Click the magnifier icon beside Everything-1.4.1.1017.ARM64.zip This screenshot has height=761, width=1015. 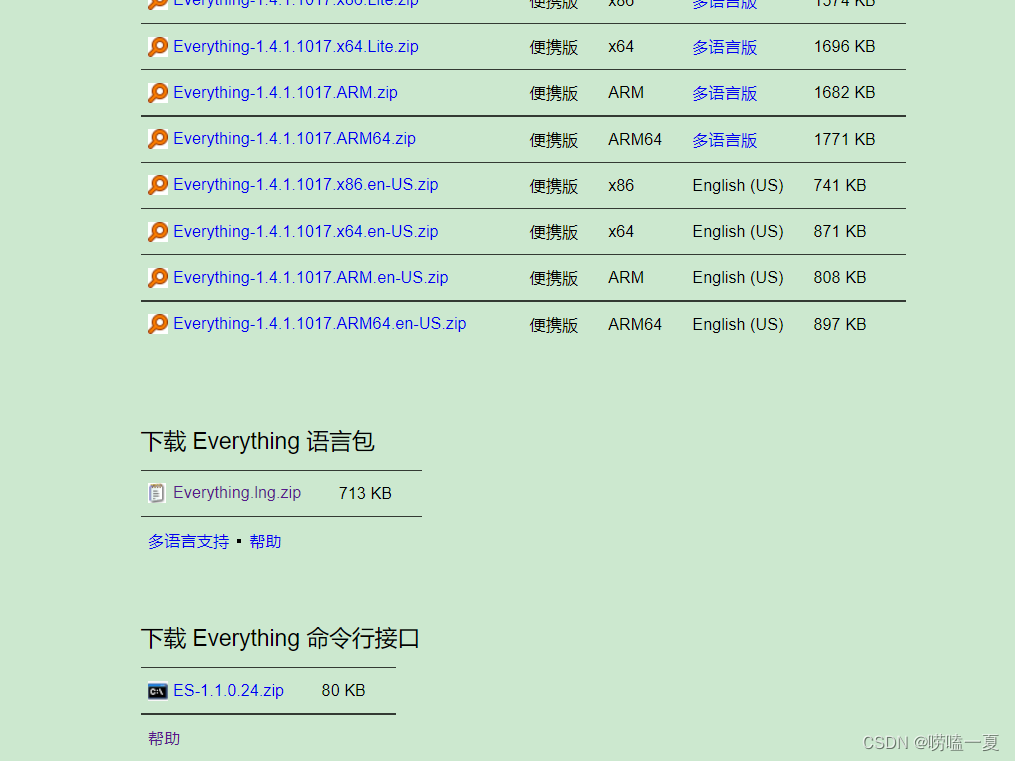[157, 138]
